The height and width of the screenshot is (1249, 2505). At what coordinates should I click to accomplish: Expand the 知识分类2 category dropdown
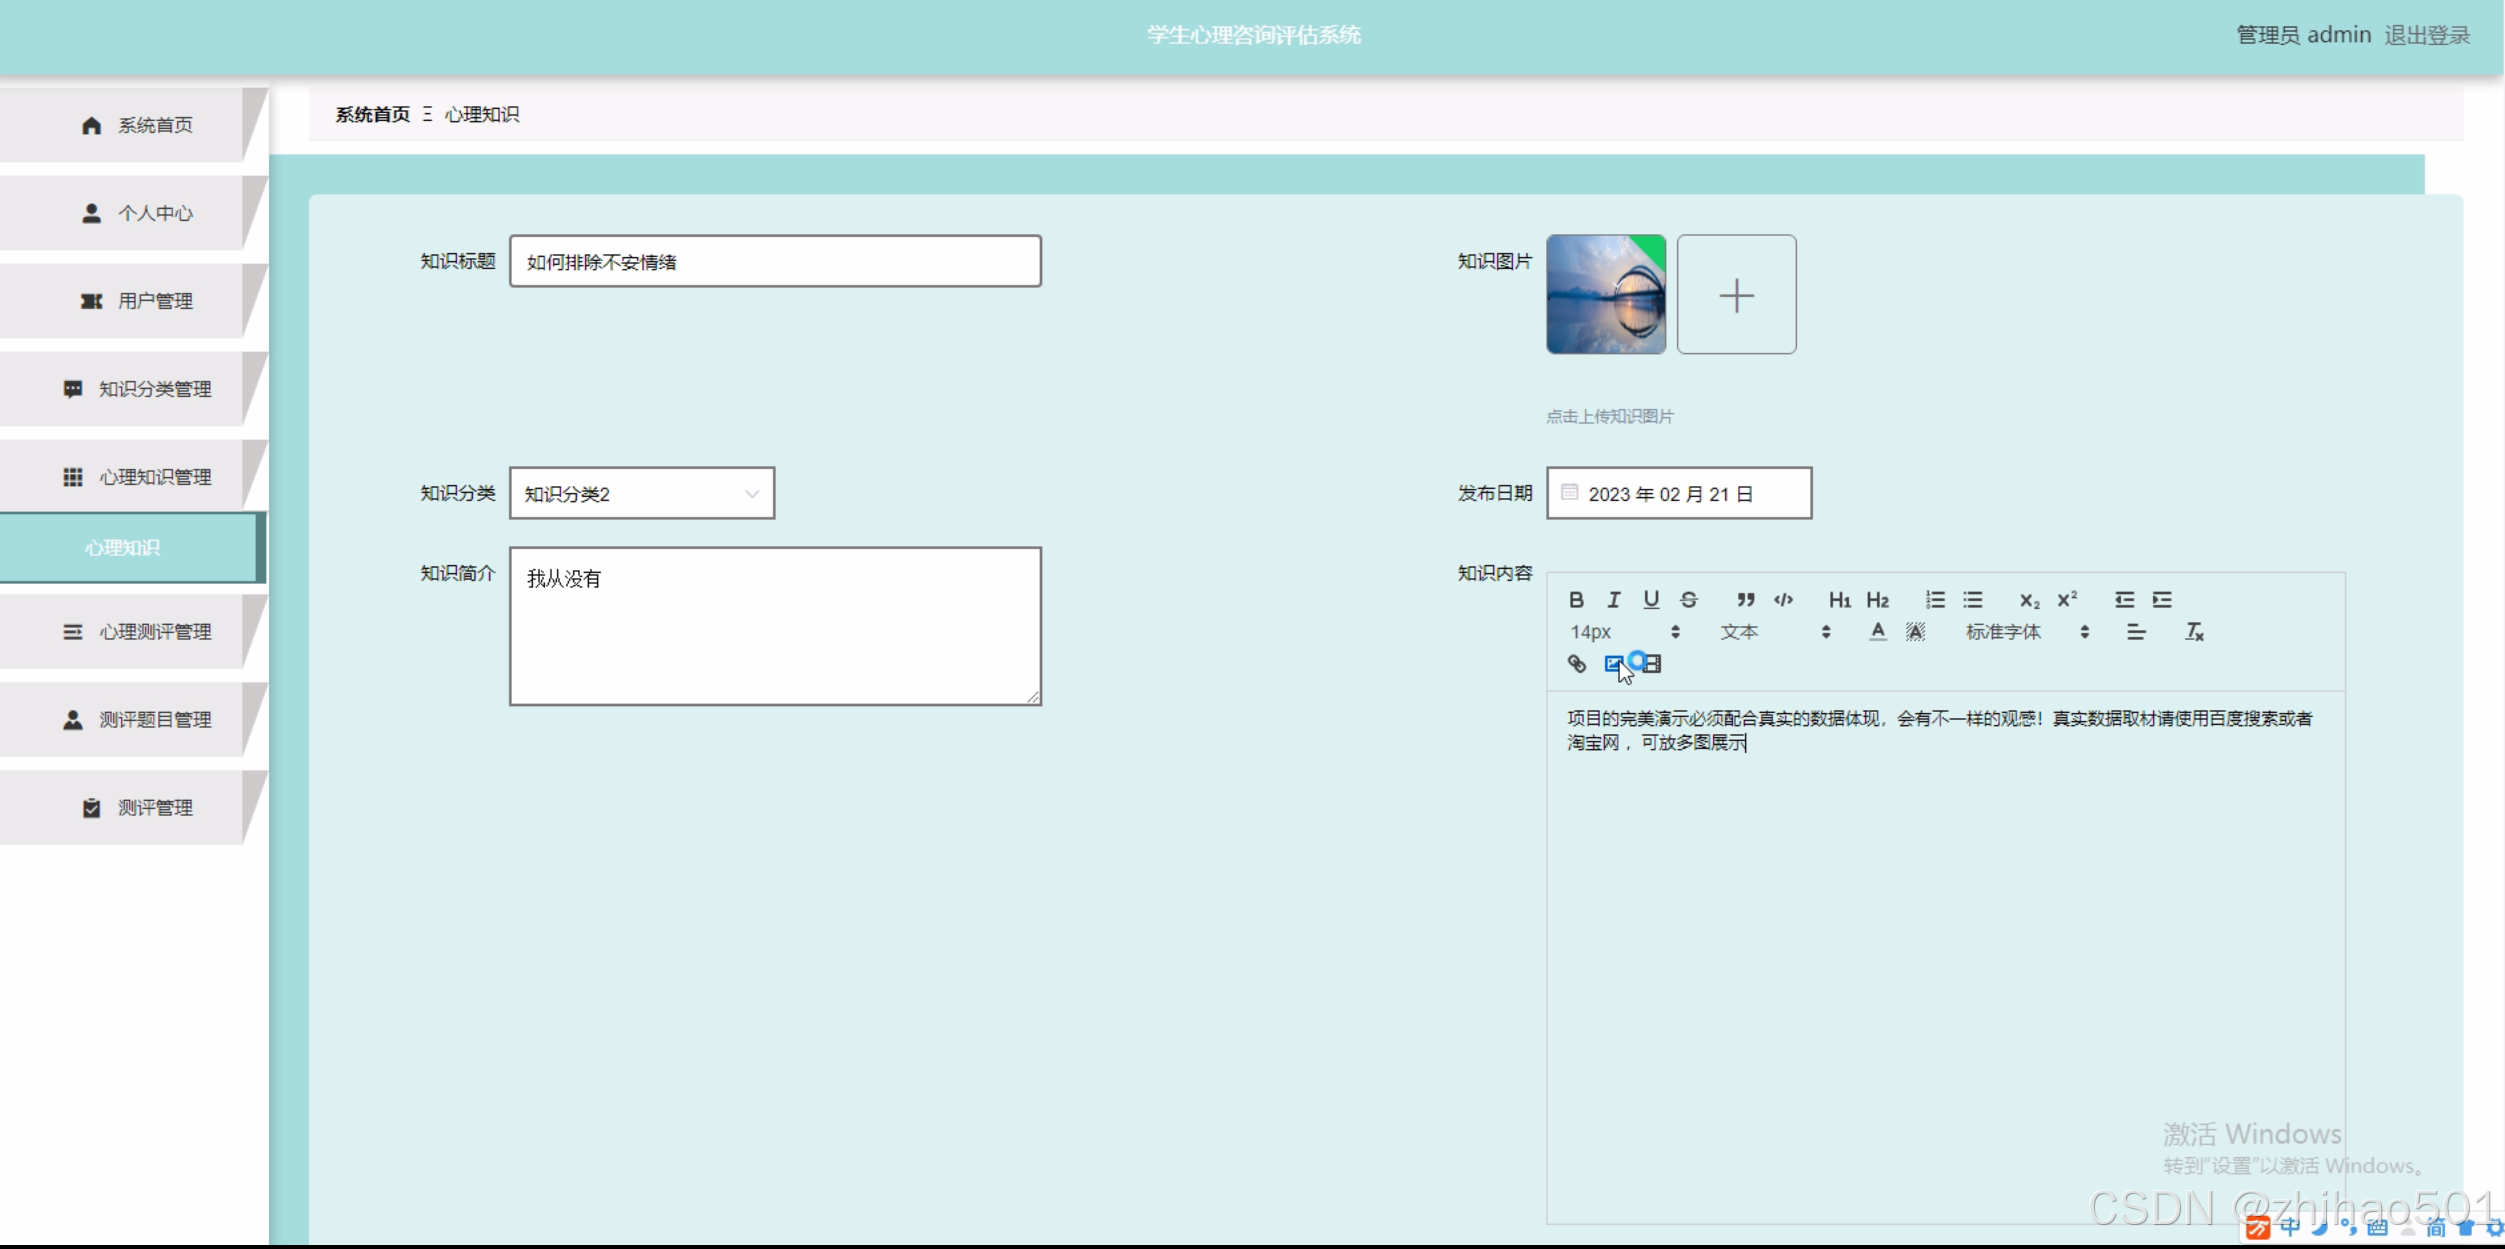pyautogui.click(x=641, y=494)
